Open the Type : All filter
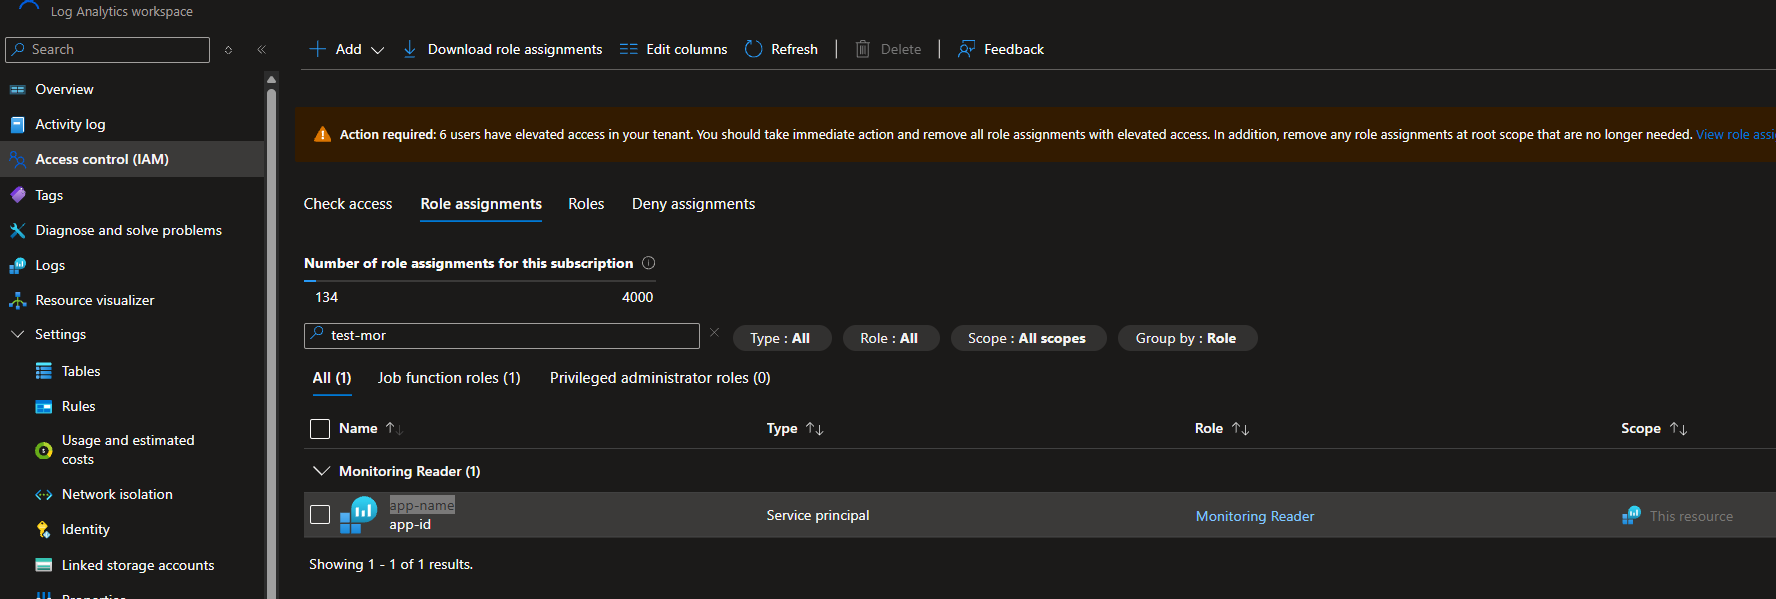Viewport: 1776px width, 599px height. point(780,338)
